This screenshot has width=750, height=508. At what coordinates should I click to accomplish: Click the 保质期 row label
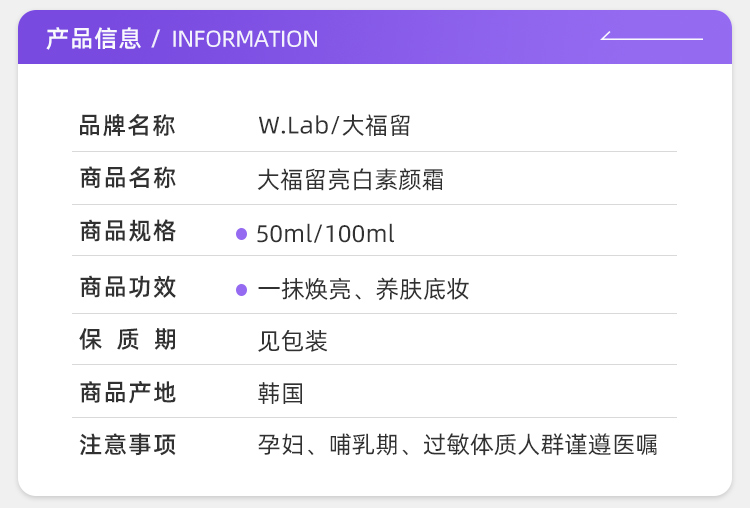tap(127, 340)
